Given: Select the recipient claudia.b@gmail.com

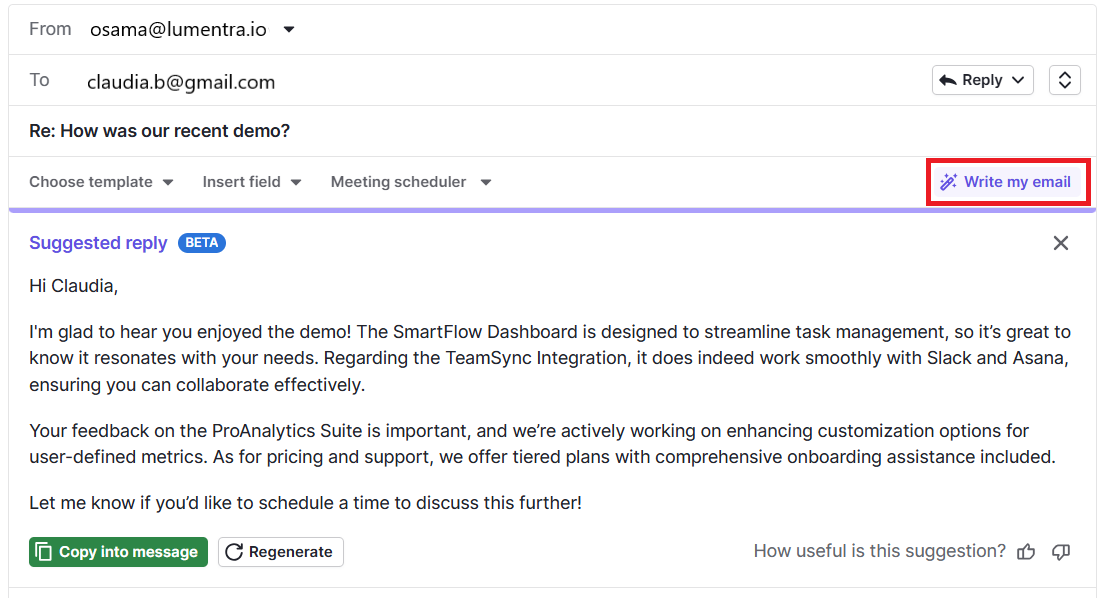Looking at the screenshot, I should coord(181,82).
